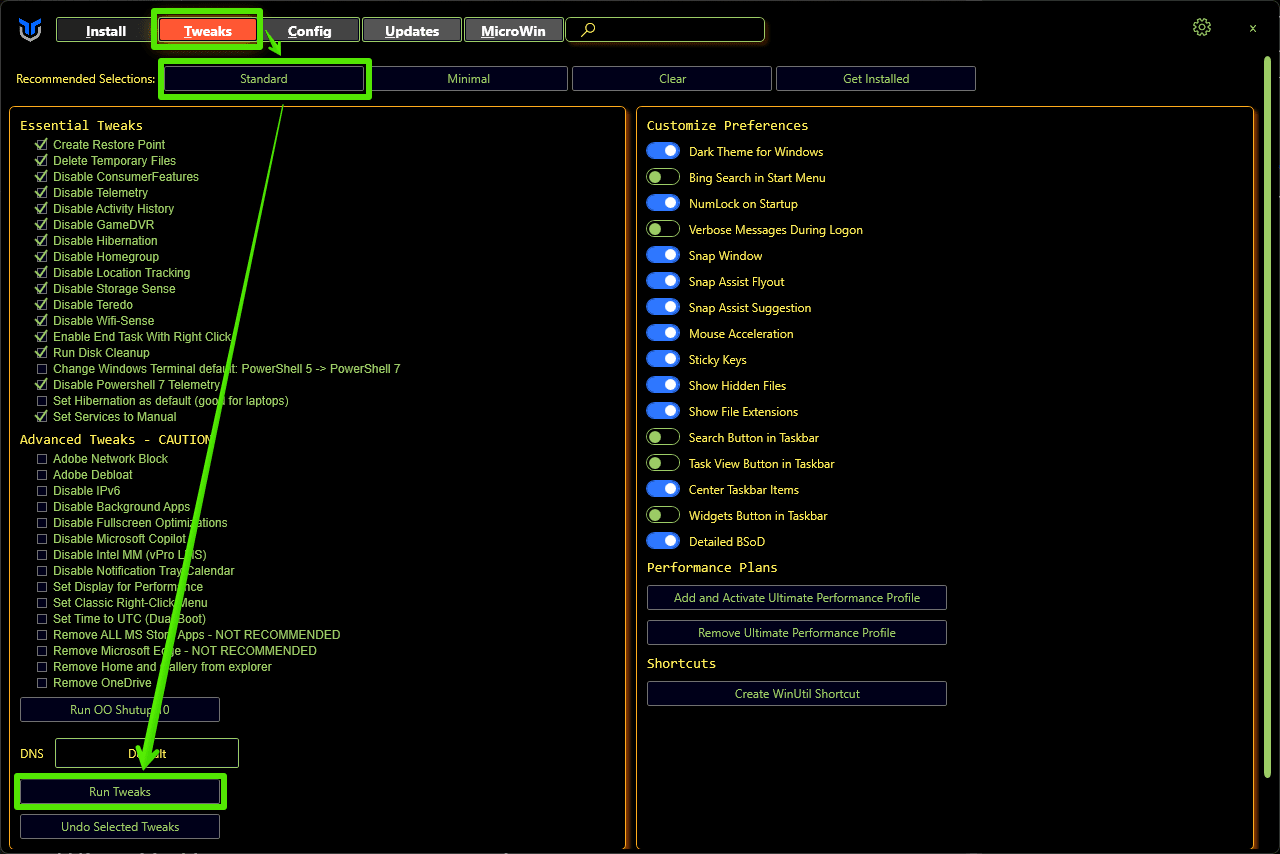Click the search magnifier icon
This screenshot has width=1280, height=854.
pyautogui.click(x=588, y=30)
